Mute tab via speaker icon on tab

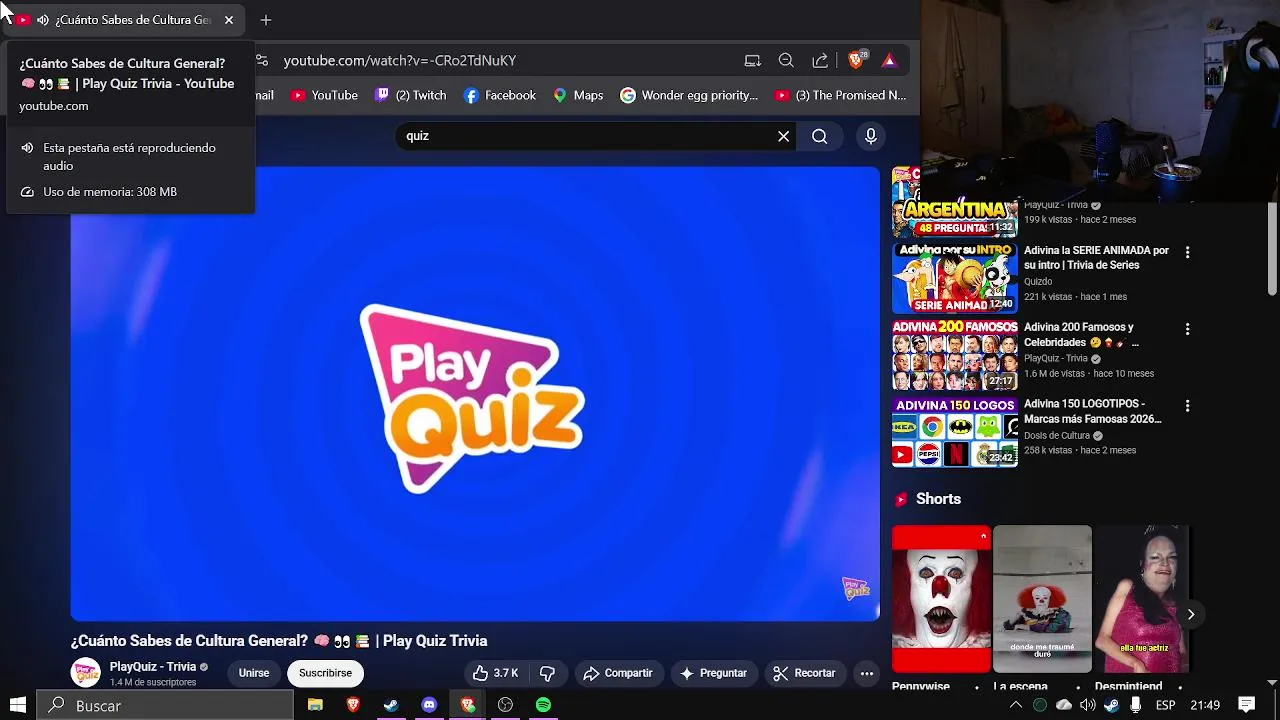coord(43,20)
